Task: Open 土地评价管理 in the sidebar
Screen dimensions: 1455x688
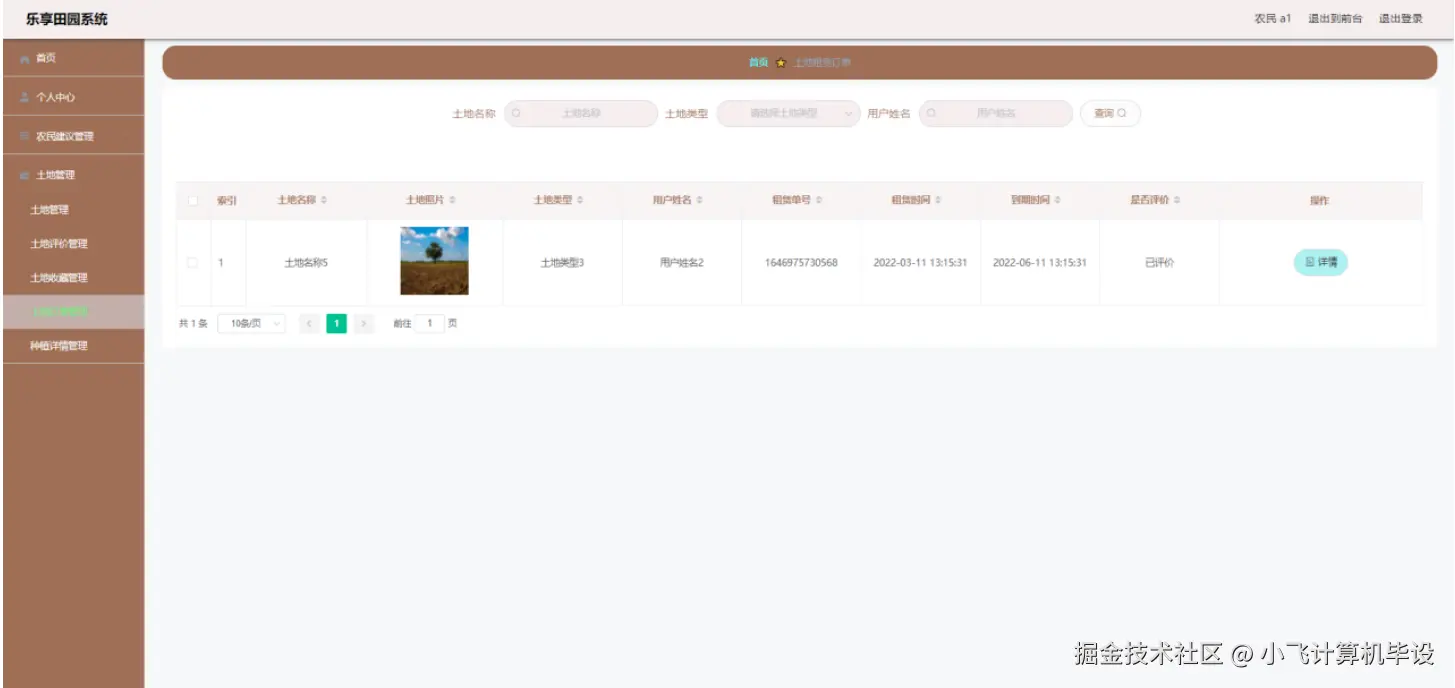Action: point(73,244)
